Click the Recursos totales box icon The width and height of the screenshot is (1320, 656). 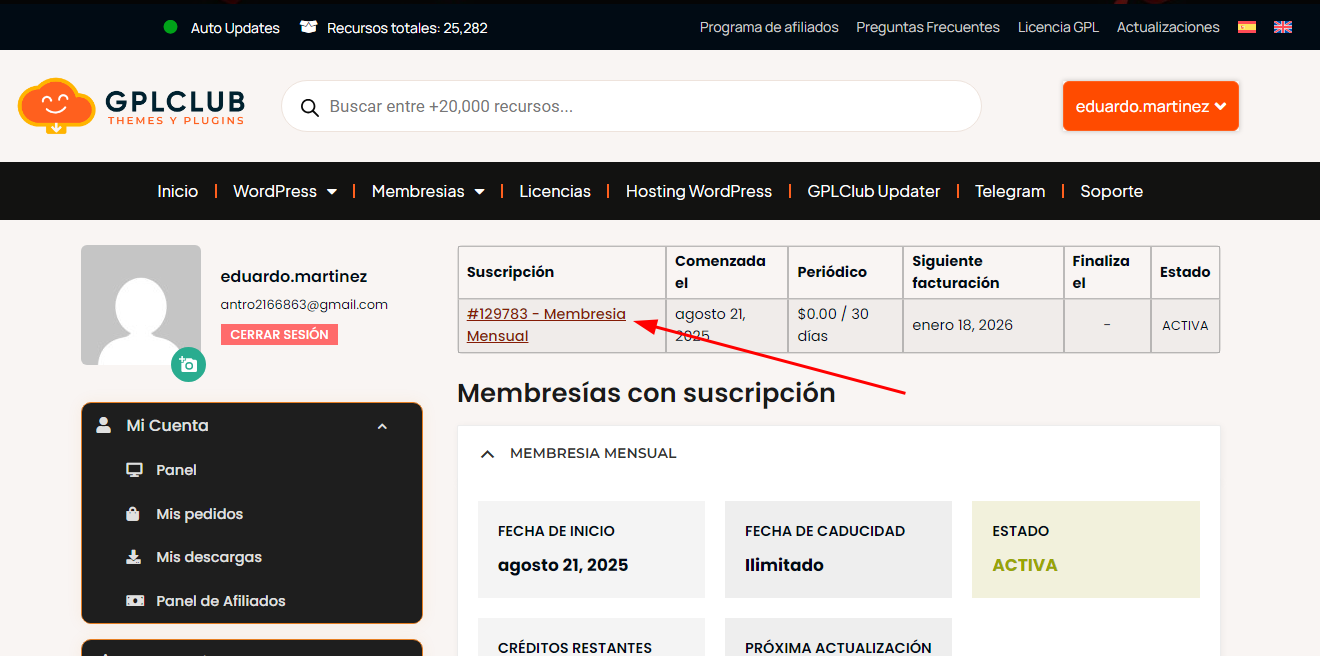point(309,27)
